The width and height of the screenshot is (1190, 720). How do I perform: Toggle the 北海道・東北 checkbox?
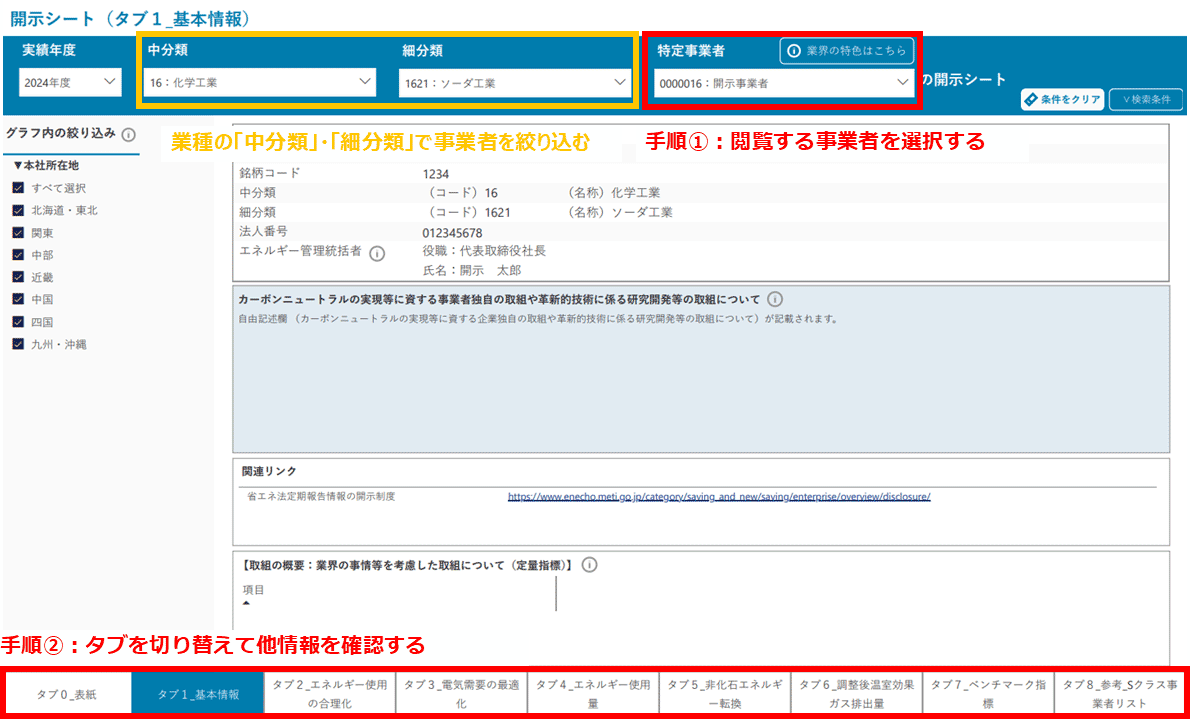tap(18, 211)
